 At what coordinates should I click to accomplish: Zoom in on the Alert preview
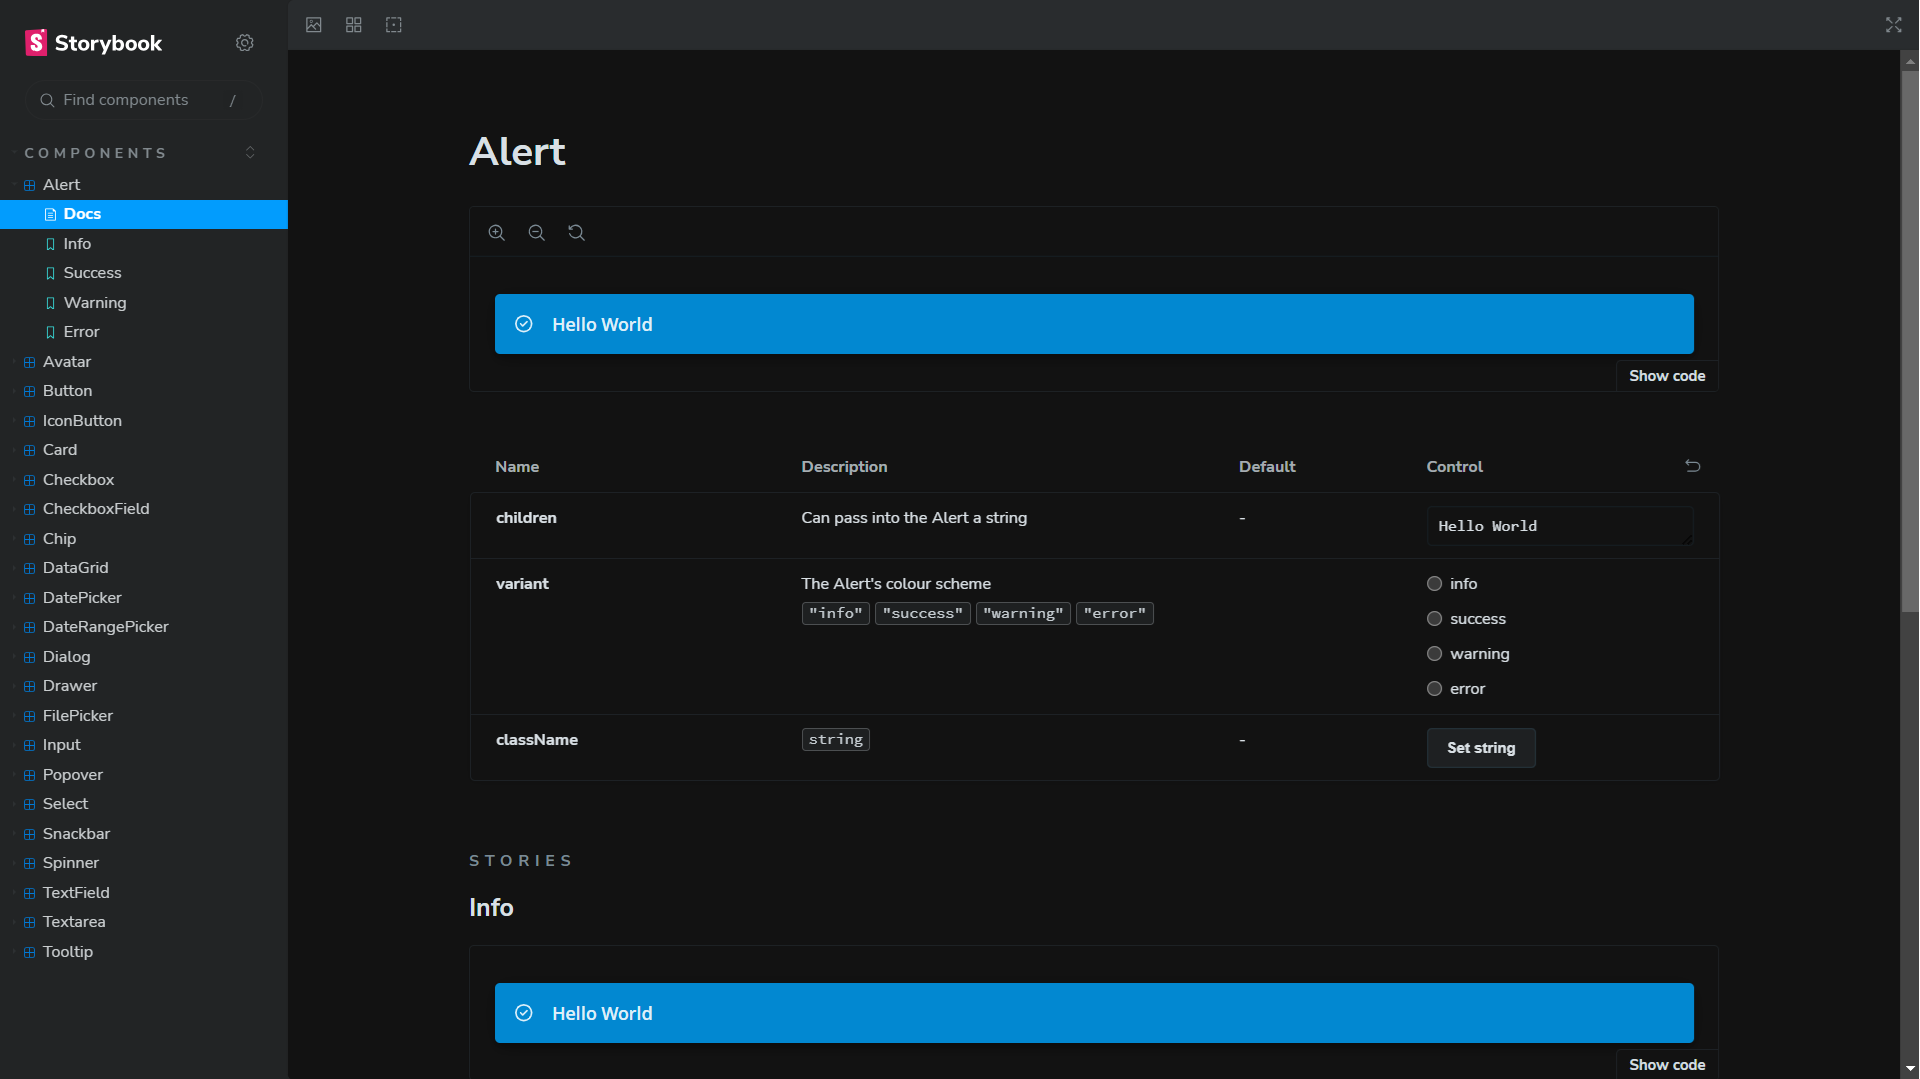[x=497, y=232]
